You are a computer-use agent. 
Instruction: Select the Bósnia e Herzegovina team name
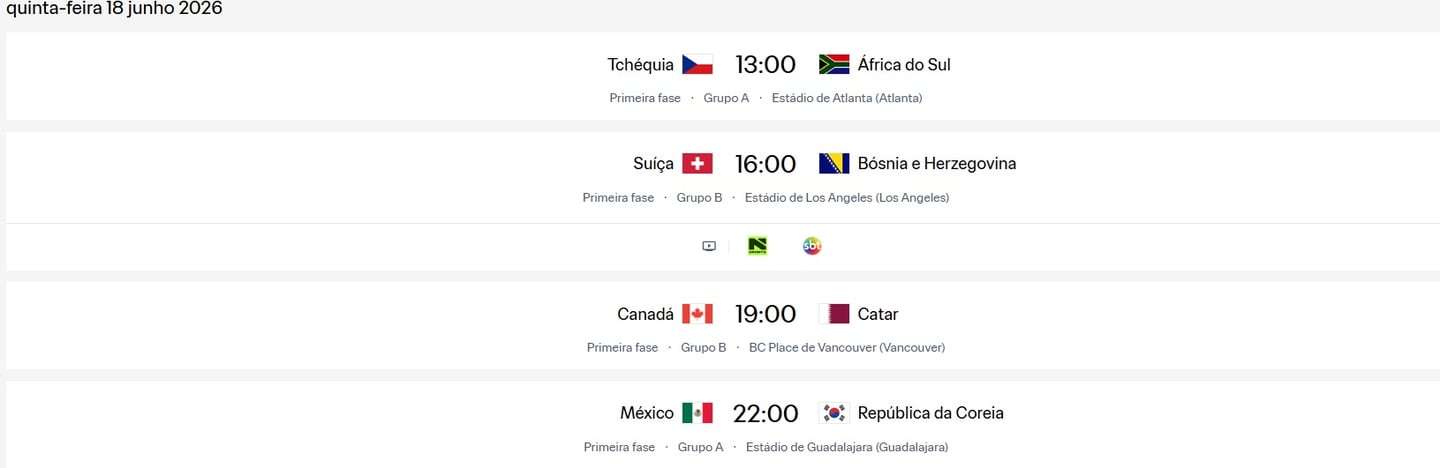(937, 164)
